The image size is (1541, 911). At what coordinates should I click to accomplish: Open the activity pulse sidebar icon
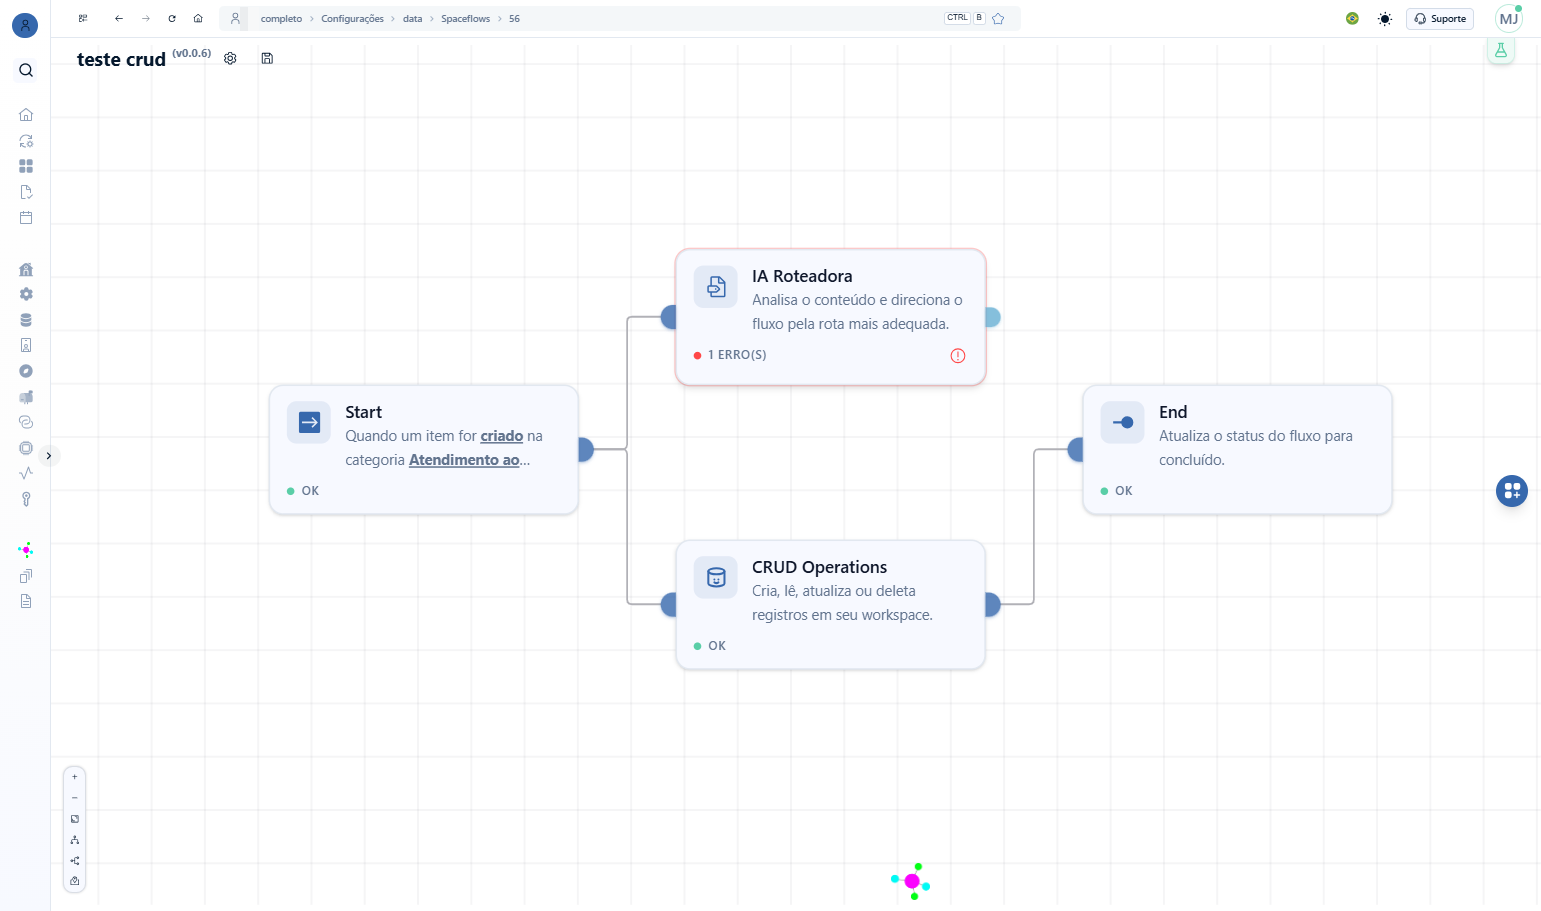[26, 473]
